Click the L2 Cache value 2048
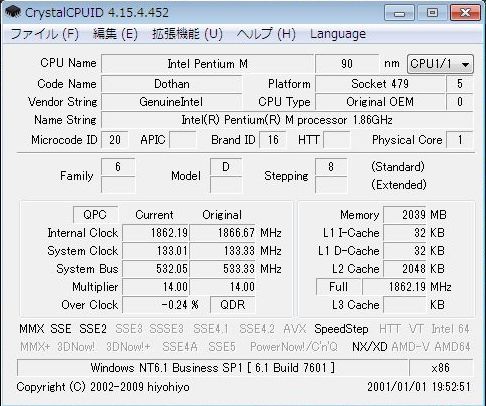 click(x=405, y=269)
